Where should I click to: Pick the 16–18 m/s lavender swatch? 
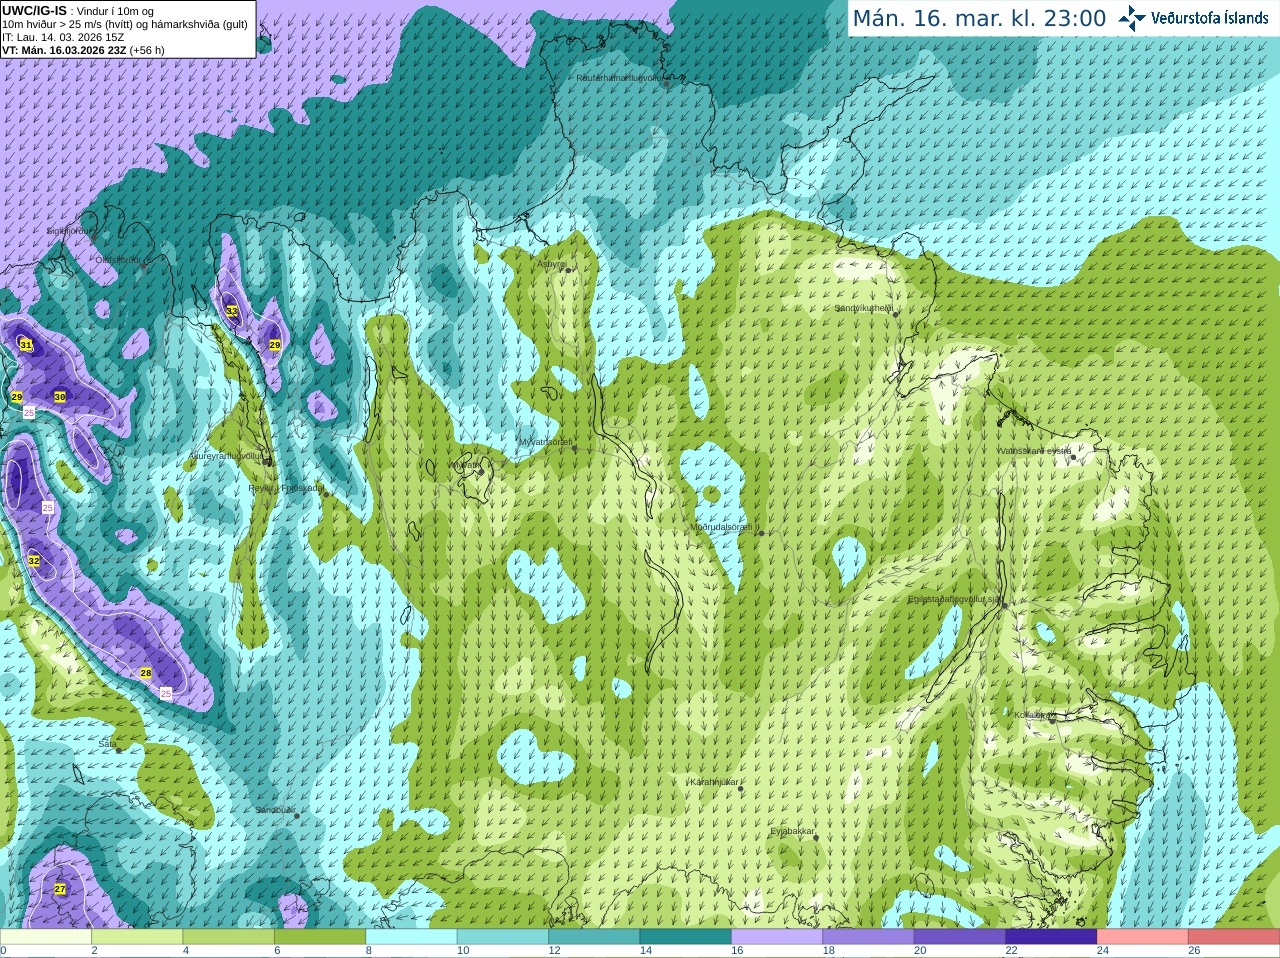pos(777,937)
